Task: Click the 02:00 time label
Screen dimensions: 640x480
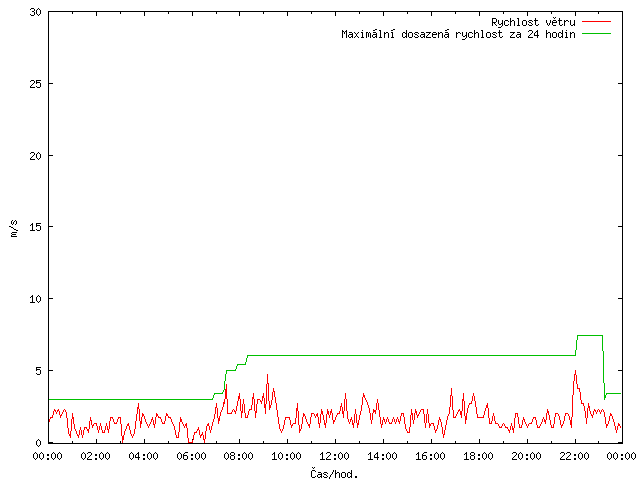Action: pyautogui.click(x=96, y=456)
